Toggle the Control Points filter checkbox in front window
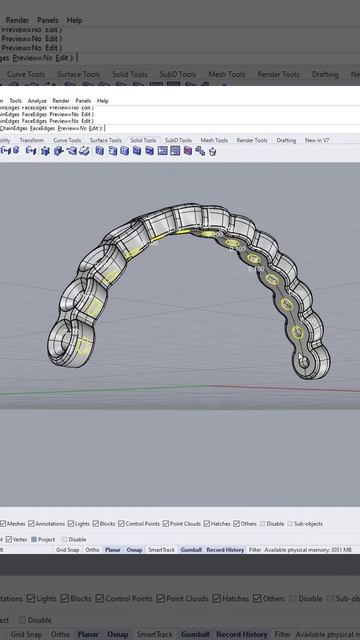360x640 pixels. [x=121, y=523]
